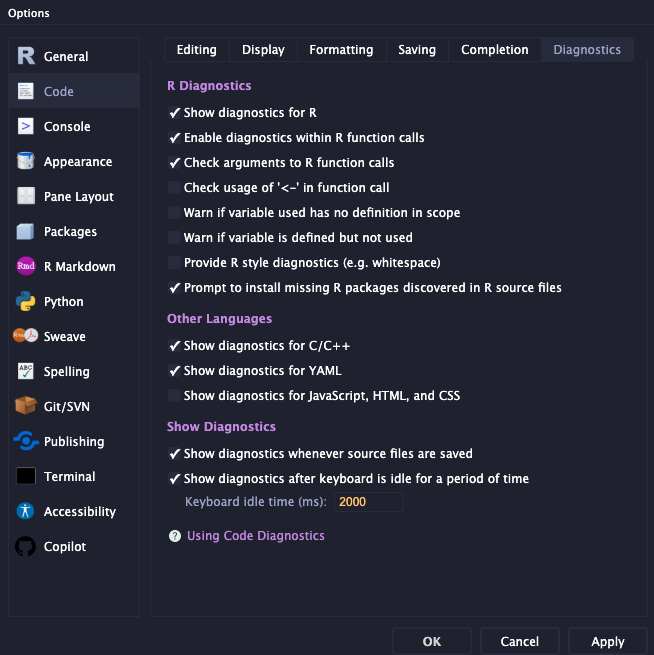Click the help icon beside Using Code Diagnostics
Viewport: 654px width, 655px height.
click(175, 536)
